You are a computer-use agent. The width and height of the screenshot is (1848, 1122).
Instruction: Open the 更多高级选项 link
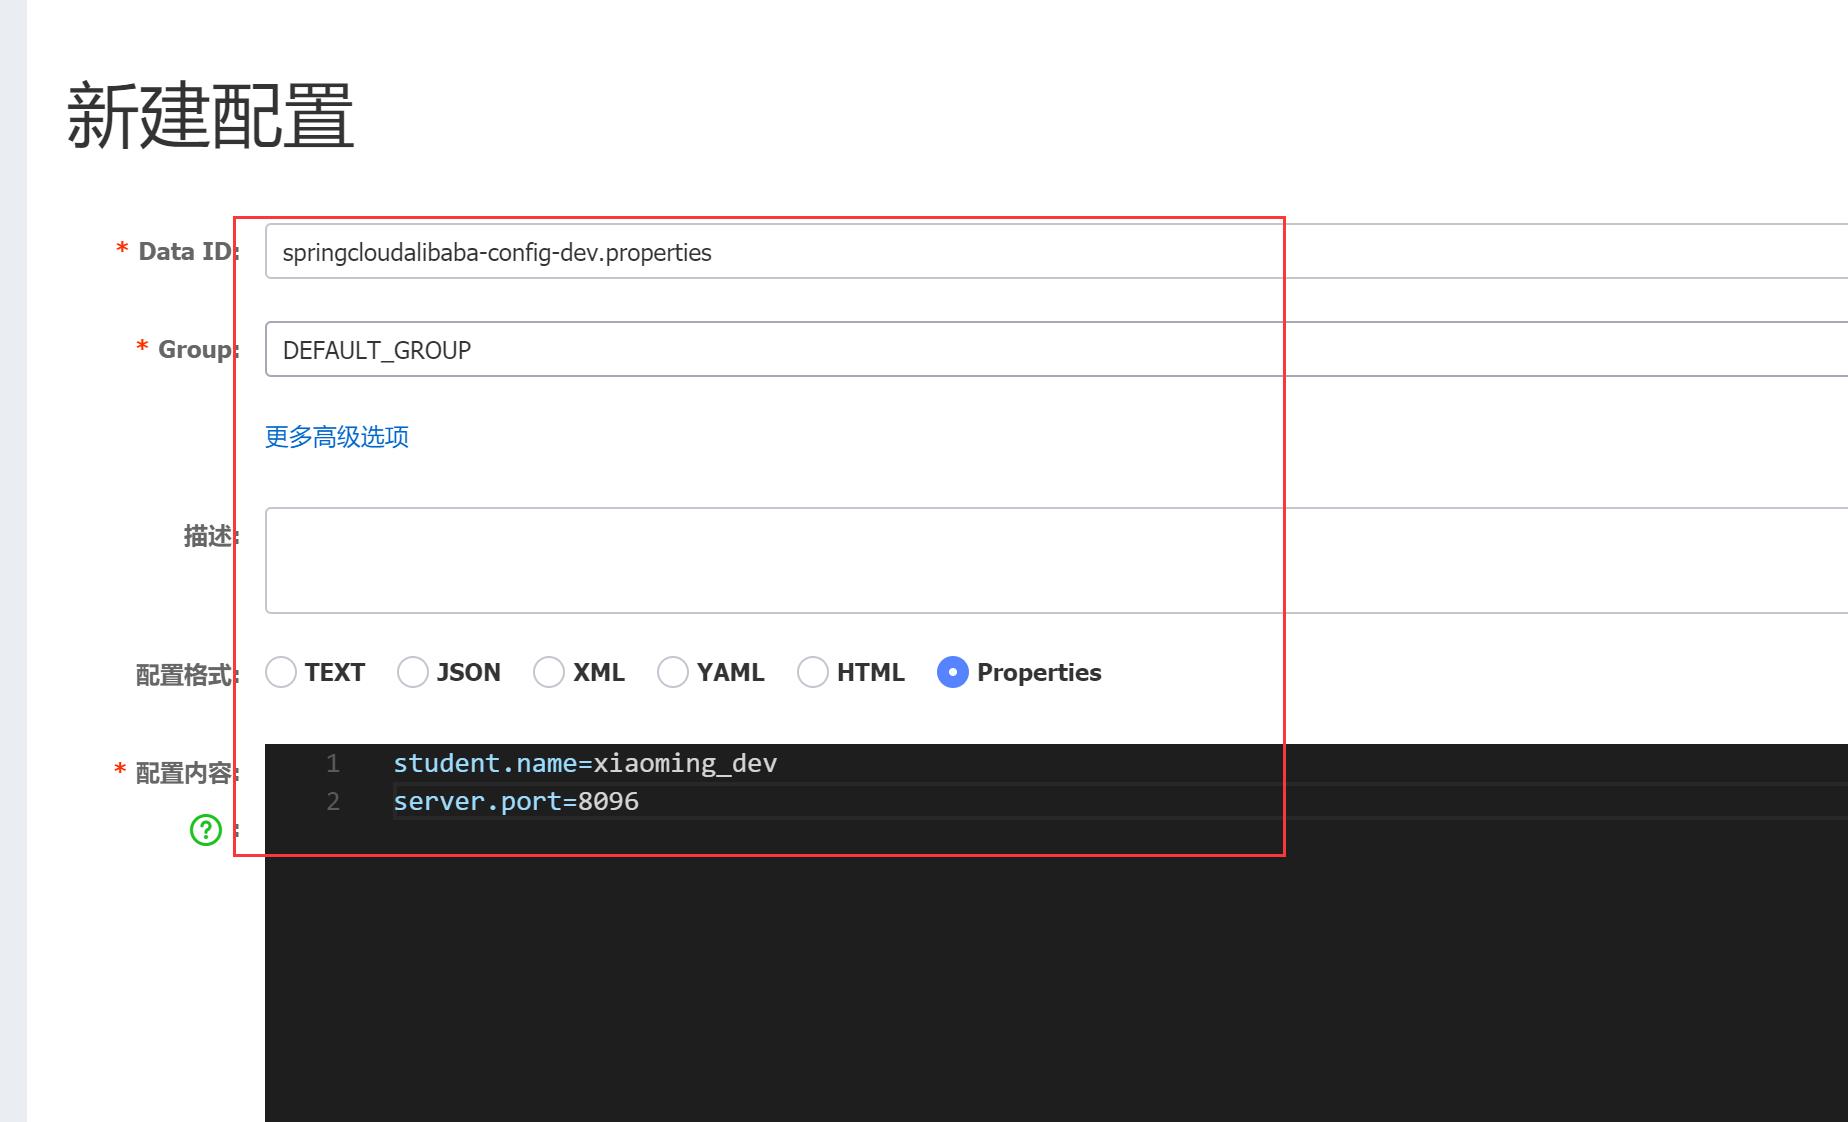pos(337,437)
